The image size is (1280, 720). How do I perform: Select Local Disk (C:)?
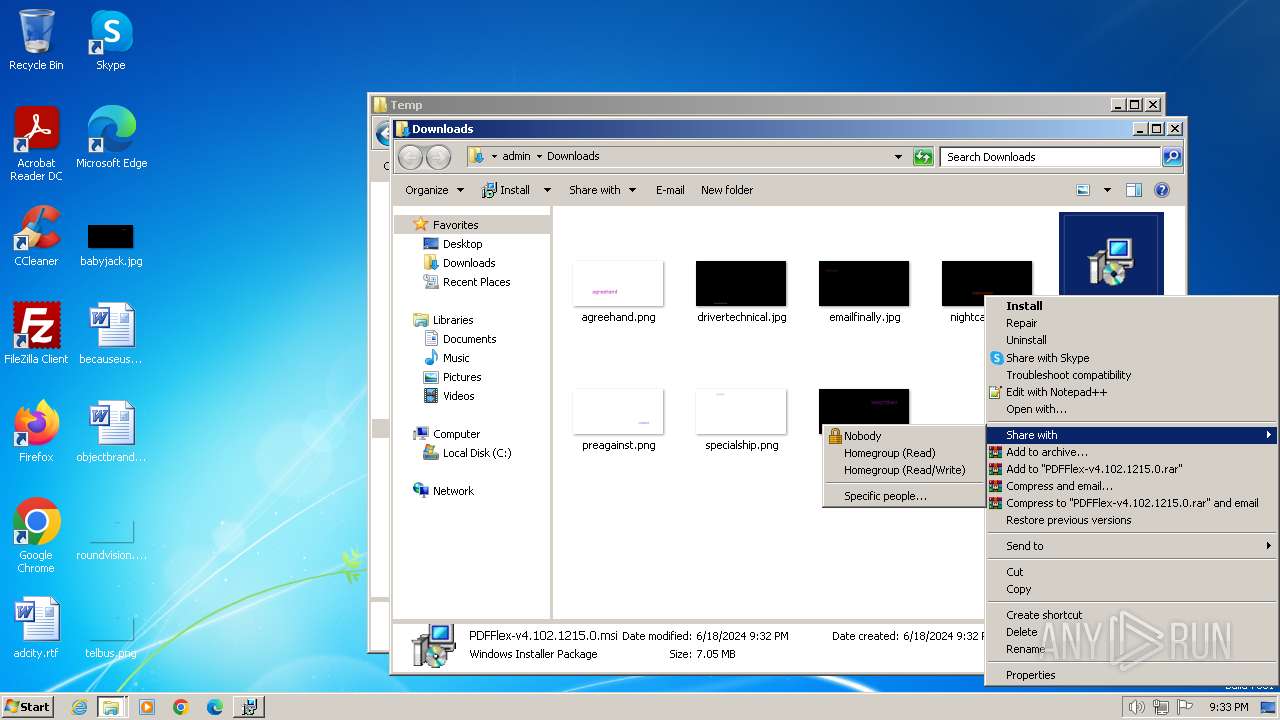476,453
